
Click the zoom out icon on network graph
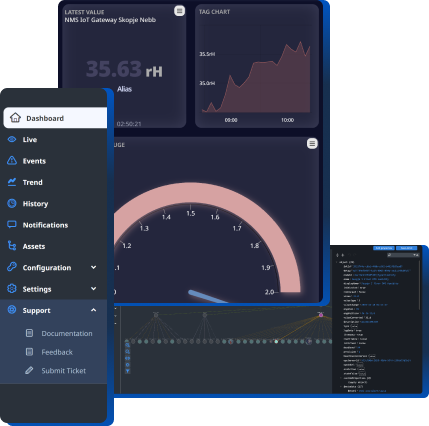127,352
